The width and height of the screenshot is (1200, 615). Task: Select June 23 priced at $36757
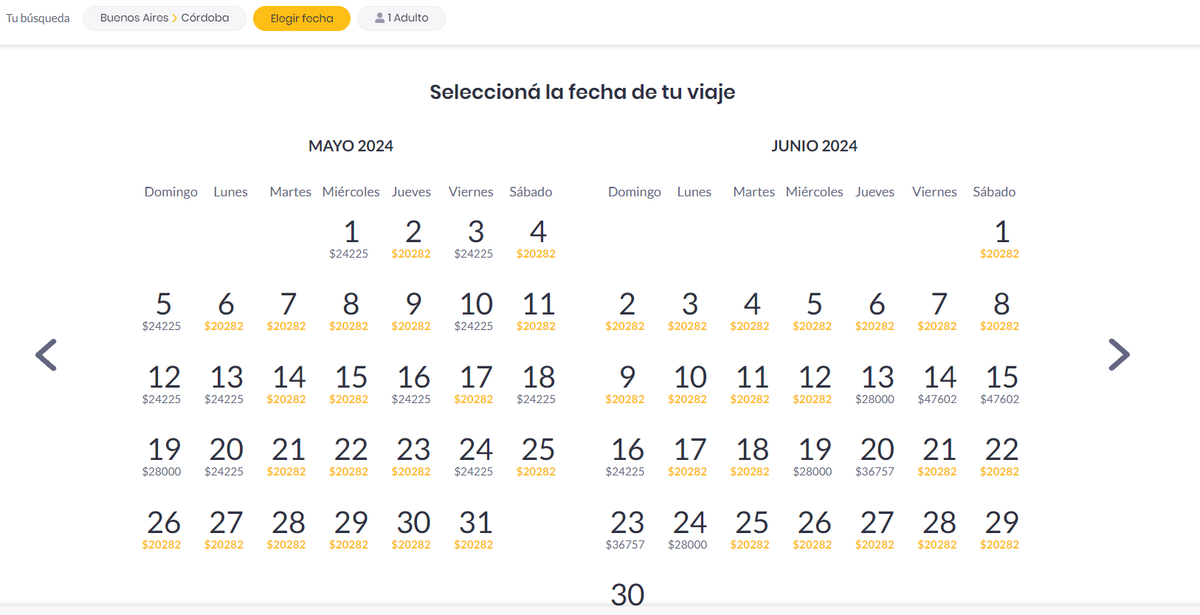(627, 529)
